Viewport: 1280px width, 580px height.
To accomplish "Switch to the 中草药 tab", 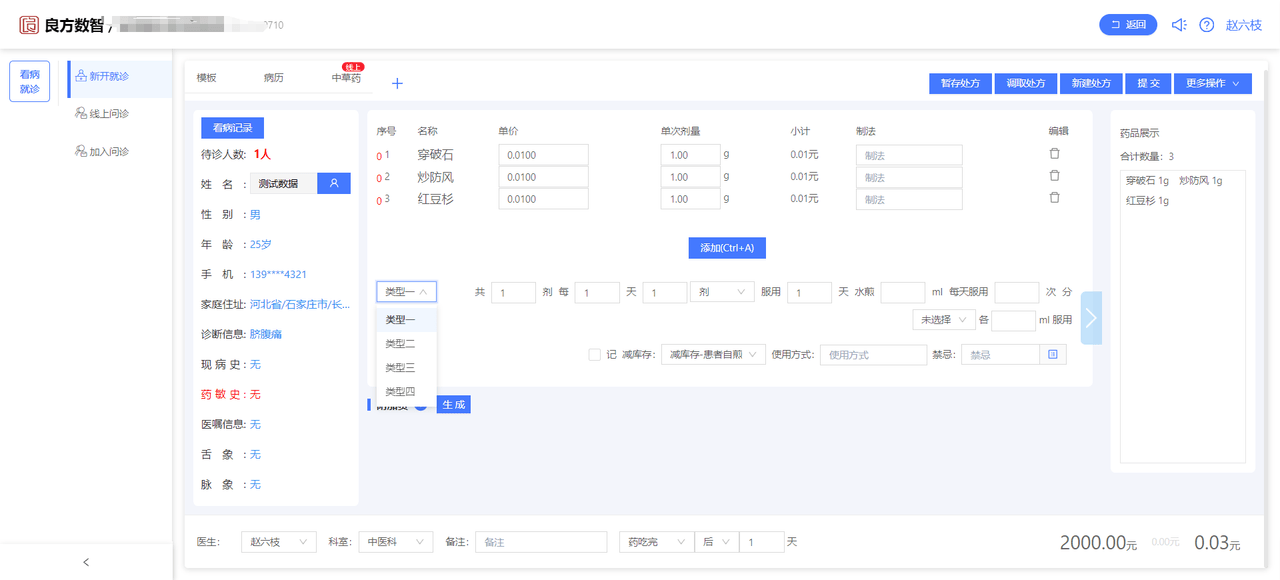I will click(346, 77).
